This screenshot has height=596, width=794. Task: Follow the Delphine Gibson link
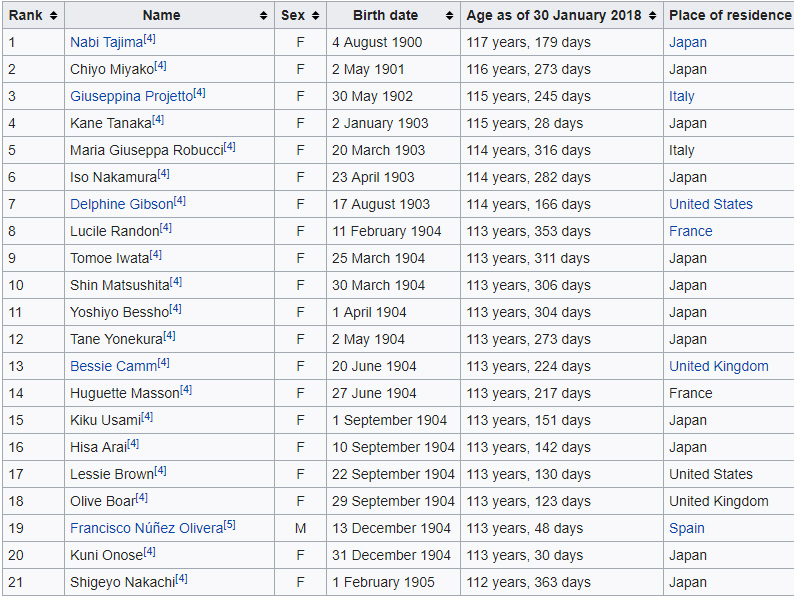coord(121,205)
